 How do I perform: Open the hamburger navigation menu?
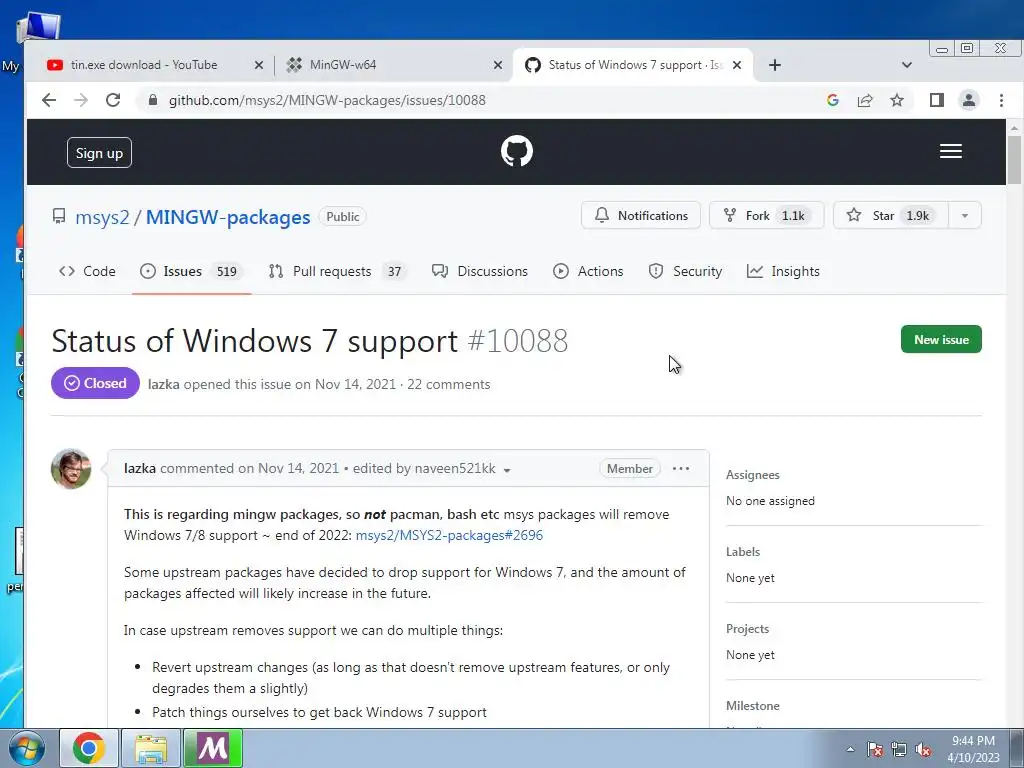950,152
